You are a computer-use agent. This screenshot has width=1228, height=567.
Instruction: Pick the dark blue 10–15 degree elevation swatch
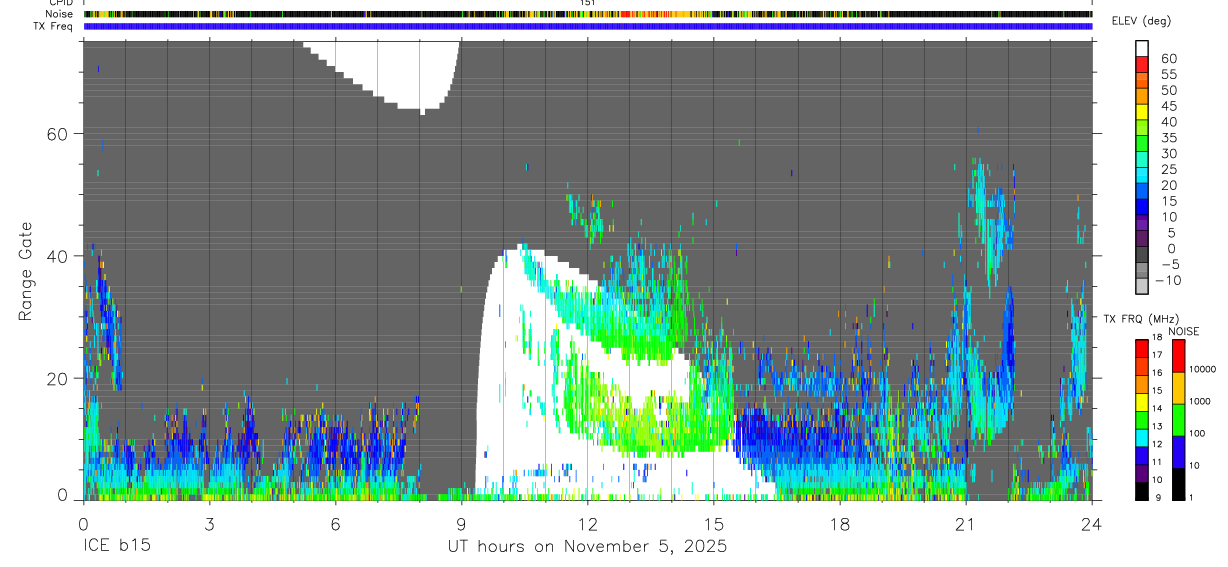pos(1142,205)
